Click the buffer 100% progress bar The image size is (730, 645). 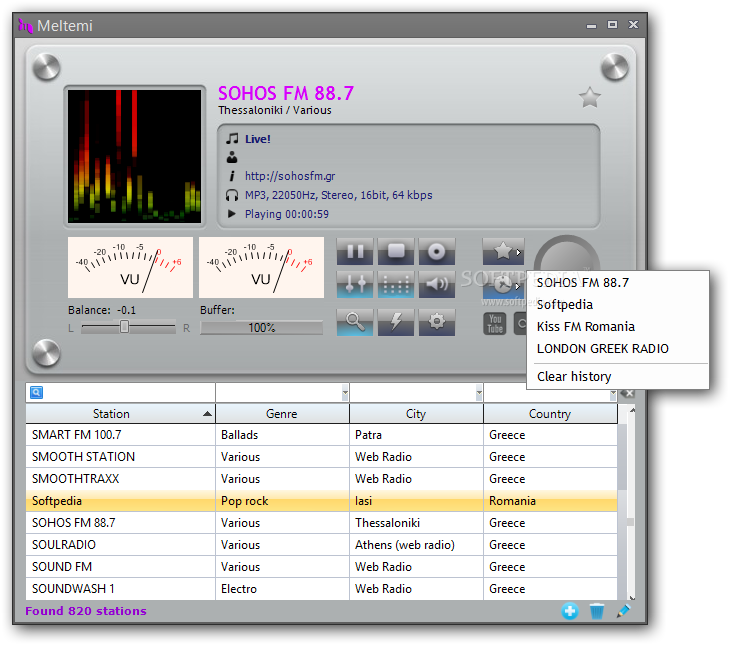tap(261, 328)
